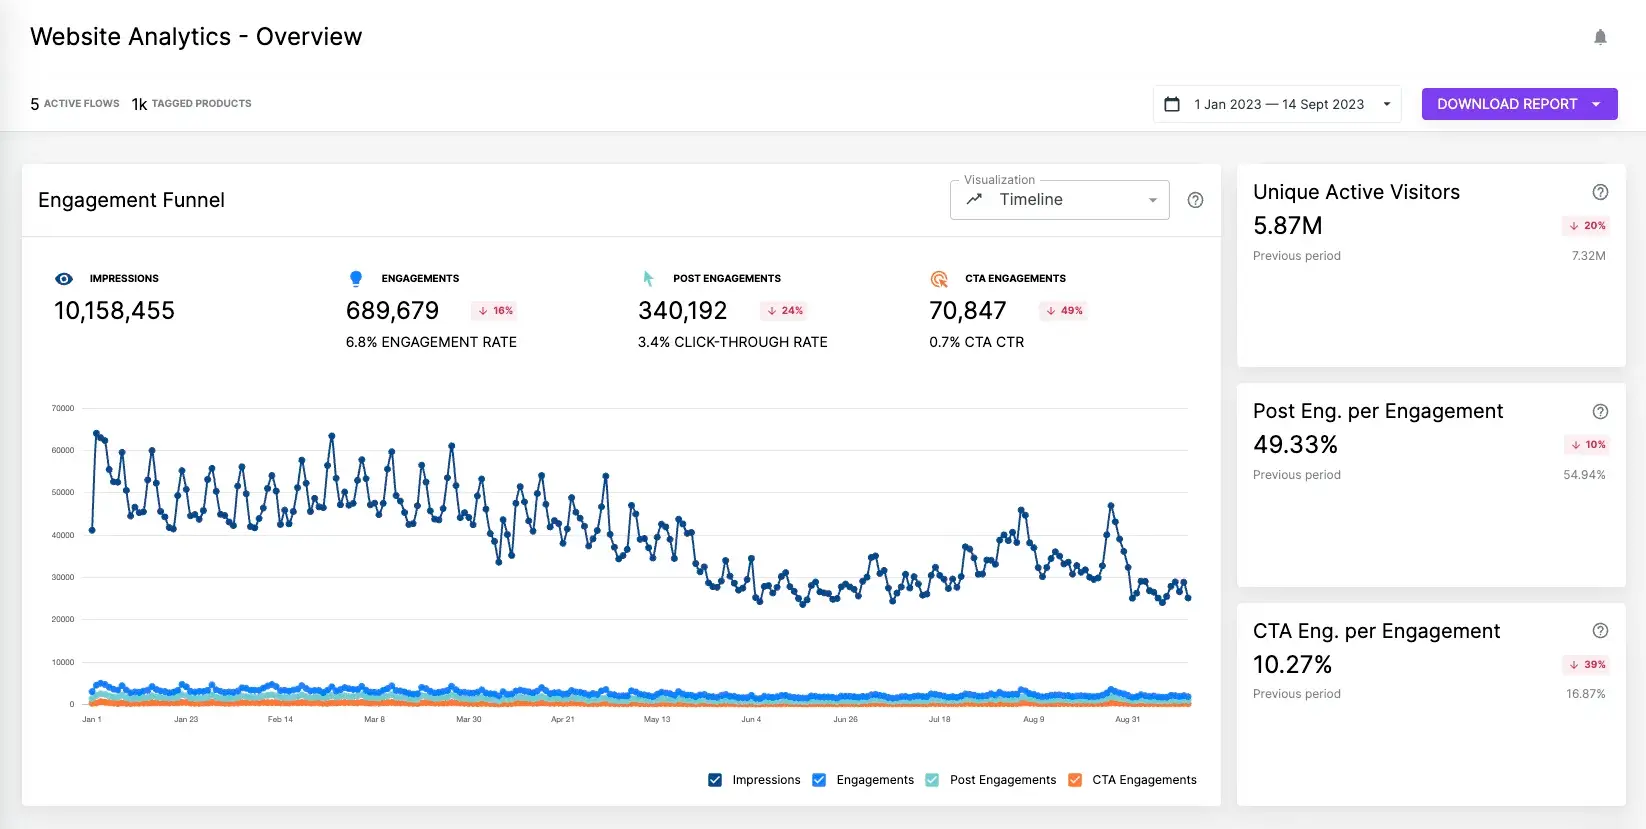Click the Engagements lightbulb icon

[356, 279]
